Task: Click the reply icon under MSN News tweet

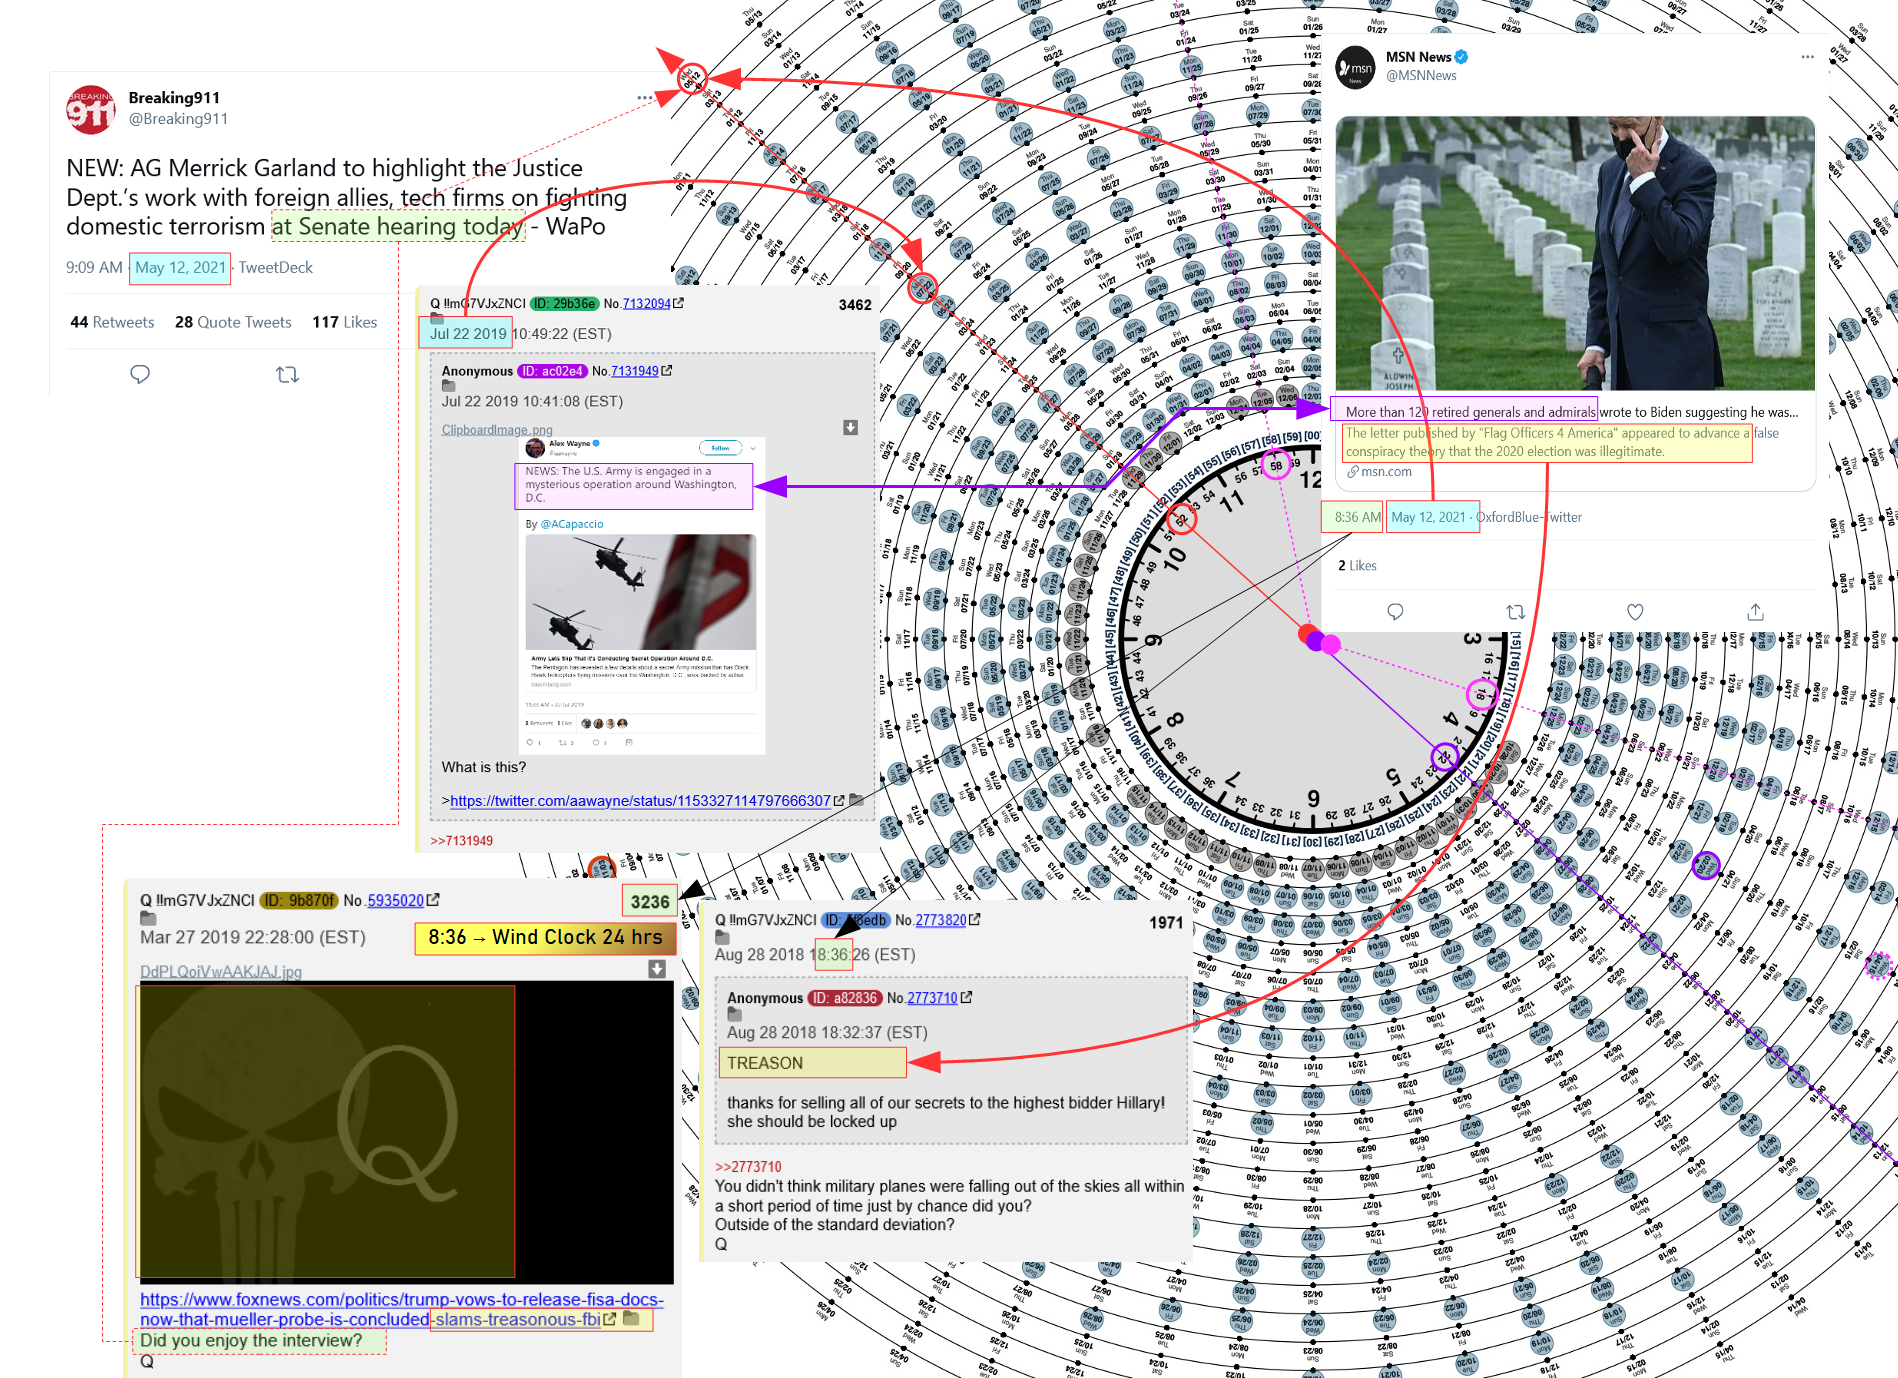Action: (1395, 611)
